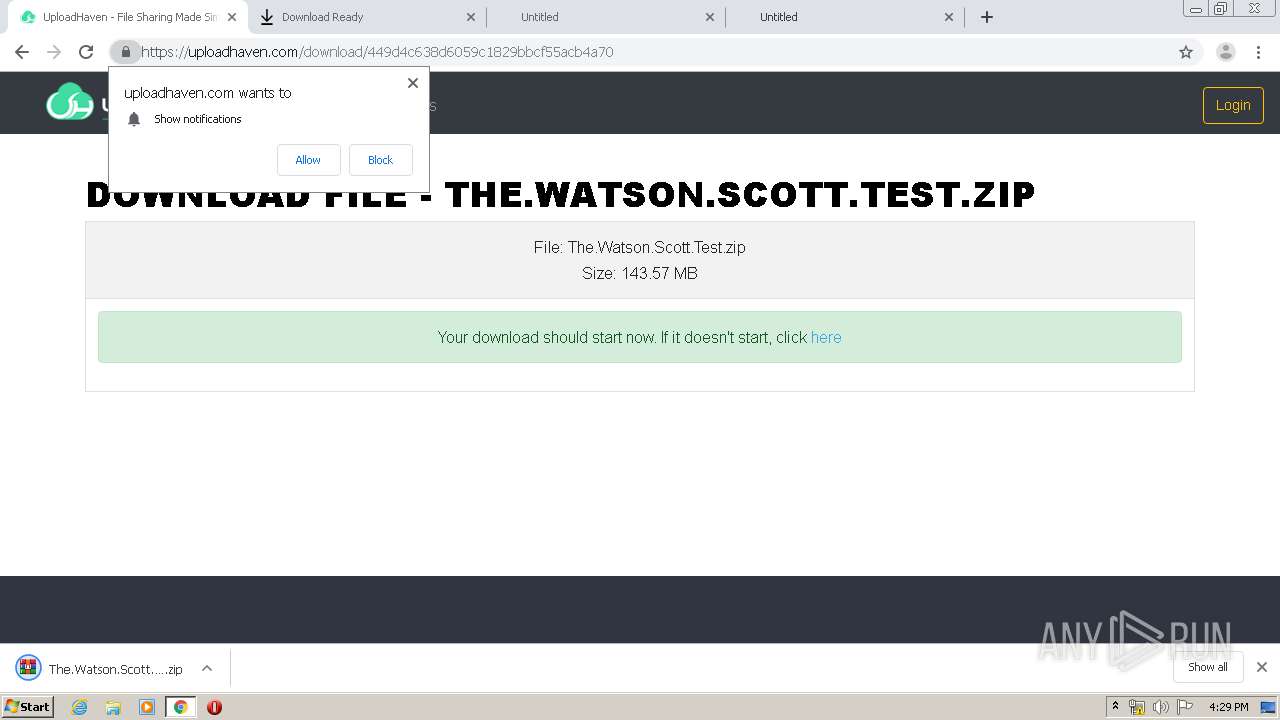Click the red antivirus taskbar icon
The image size is (1280, 720).
(214, 707)
